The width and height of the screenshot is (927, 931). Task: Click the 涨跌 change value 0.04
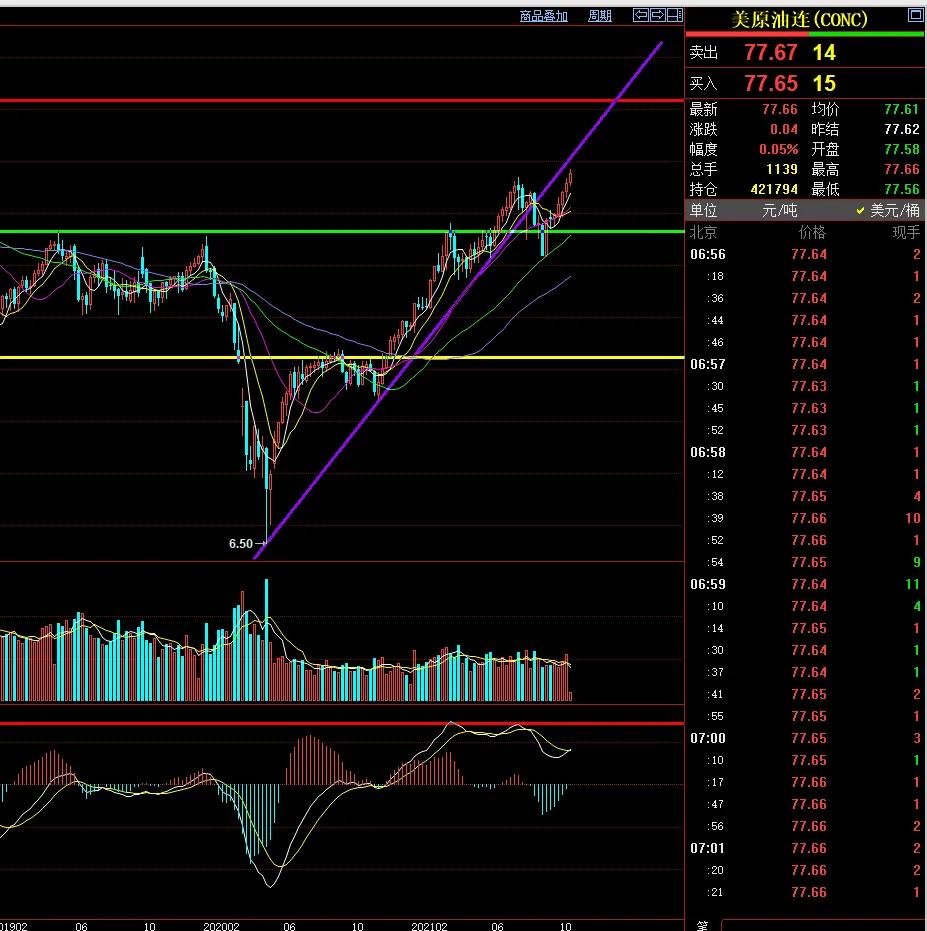785,129
